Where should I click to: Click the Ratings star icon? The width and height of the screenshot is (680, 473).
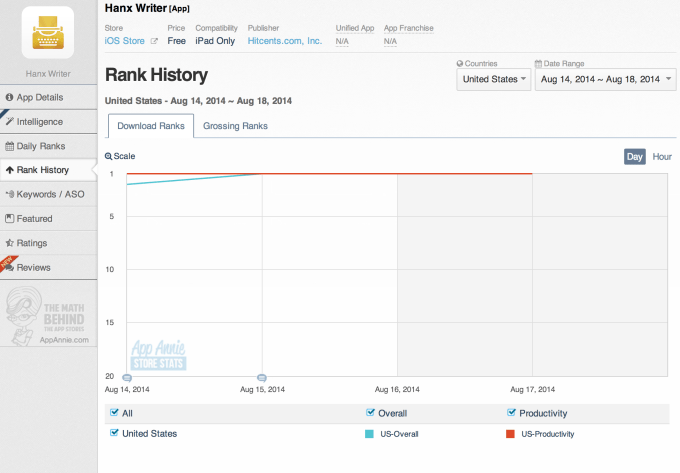pyautogui.click(x=10, y=243)
